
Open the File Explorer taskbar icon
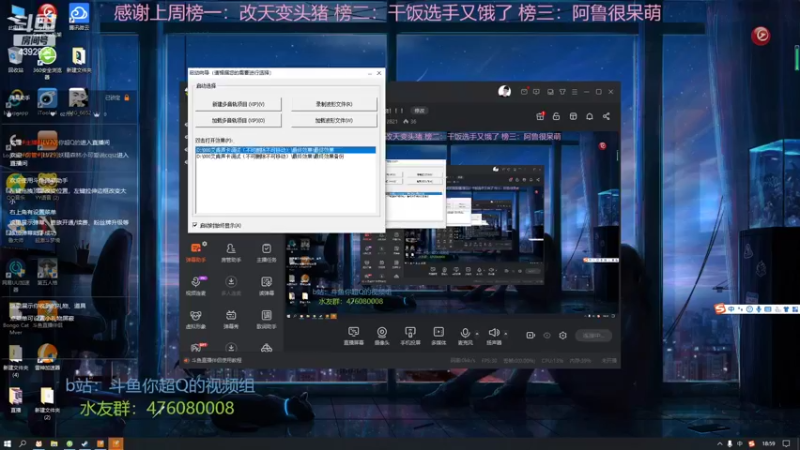coord(54,444)
